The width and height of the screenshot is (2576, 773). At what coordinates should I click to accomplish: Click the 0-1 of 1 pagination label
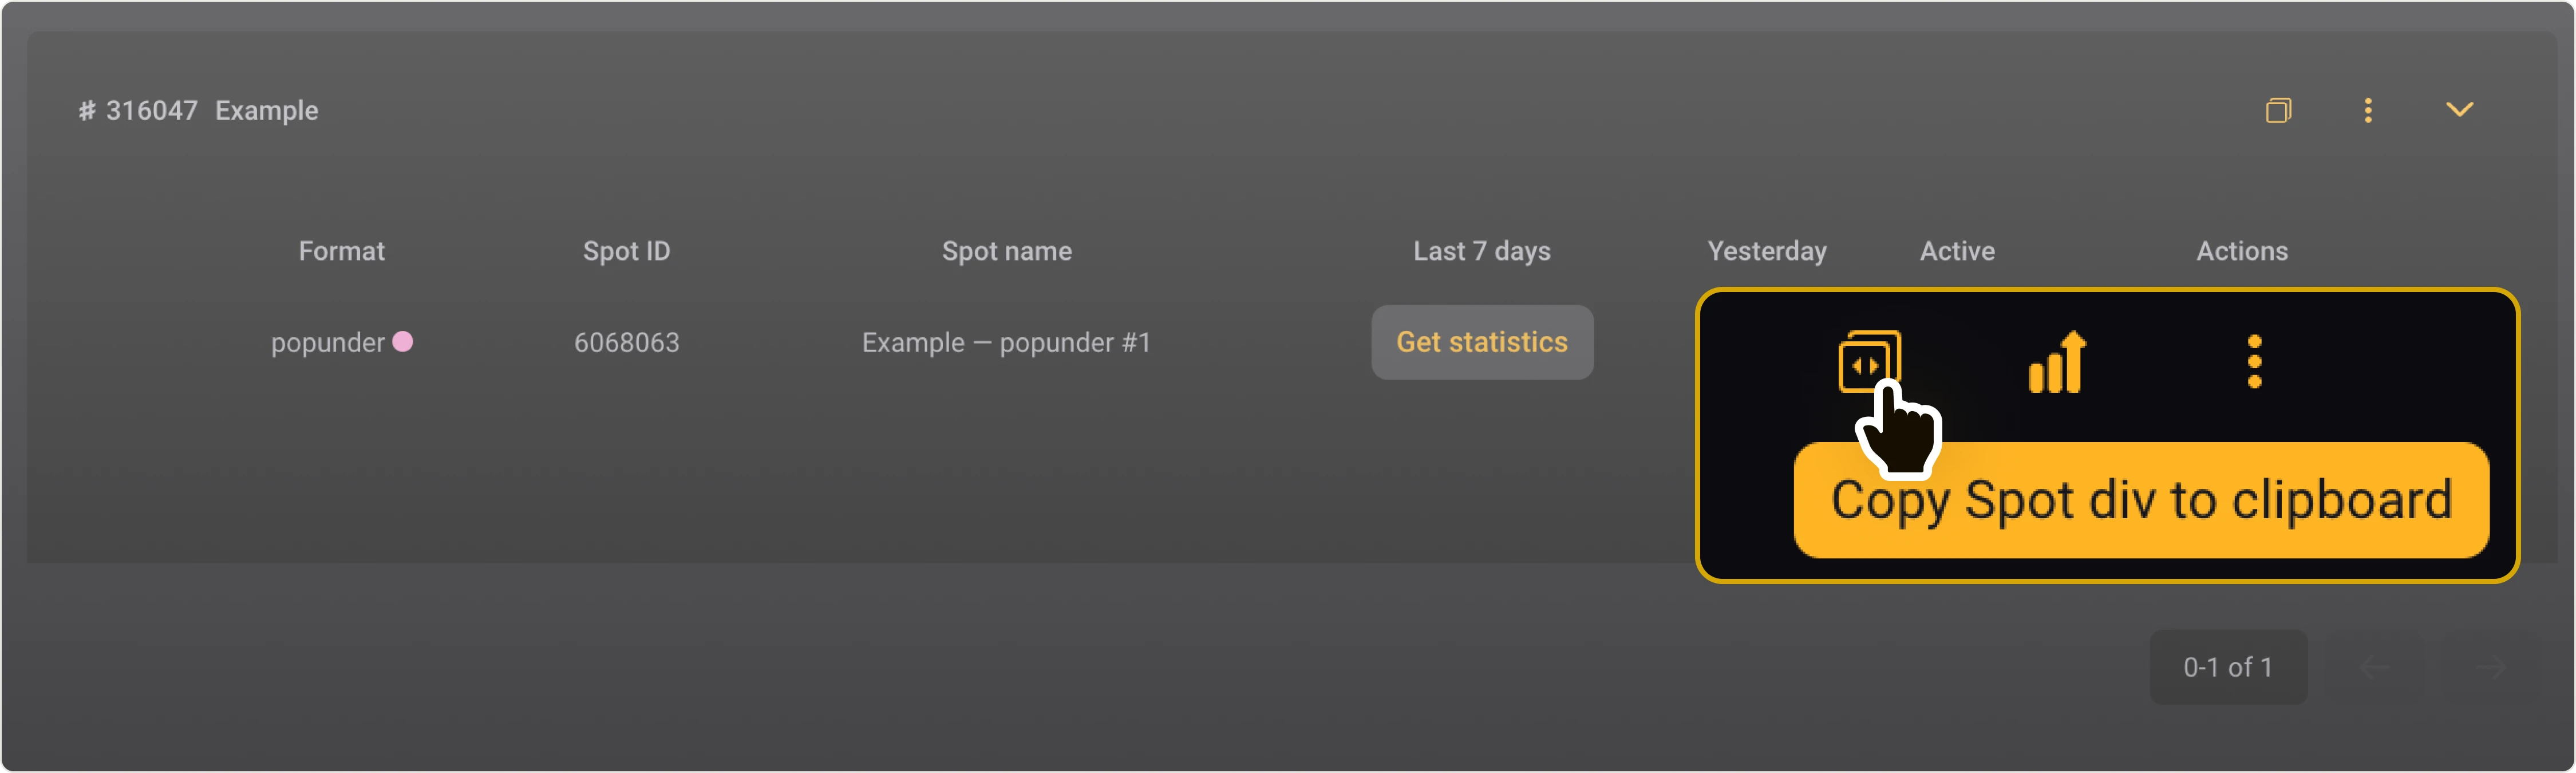point(2228,667)
